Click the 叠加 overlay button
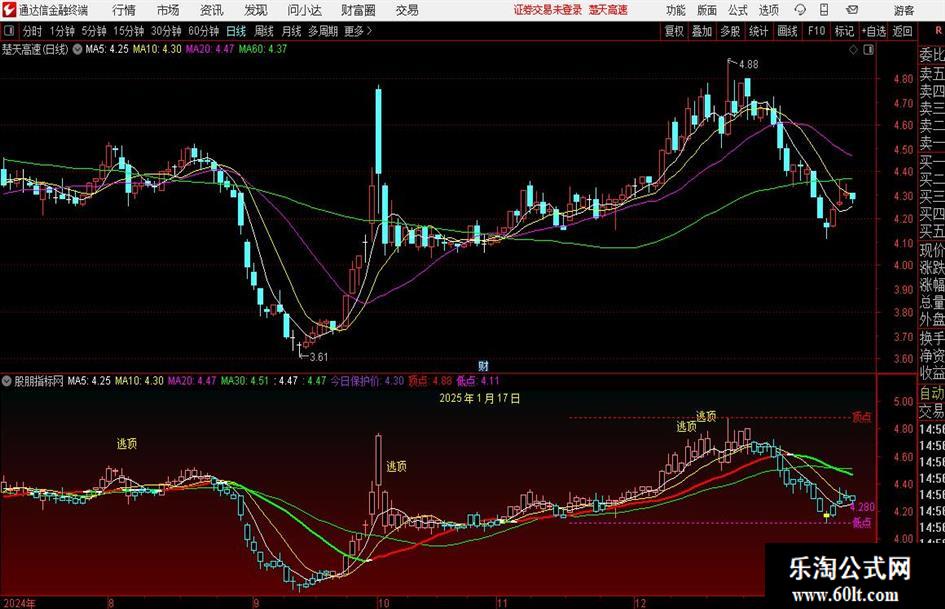This screenshot has height=609, width=945. point(702,31)
